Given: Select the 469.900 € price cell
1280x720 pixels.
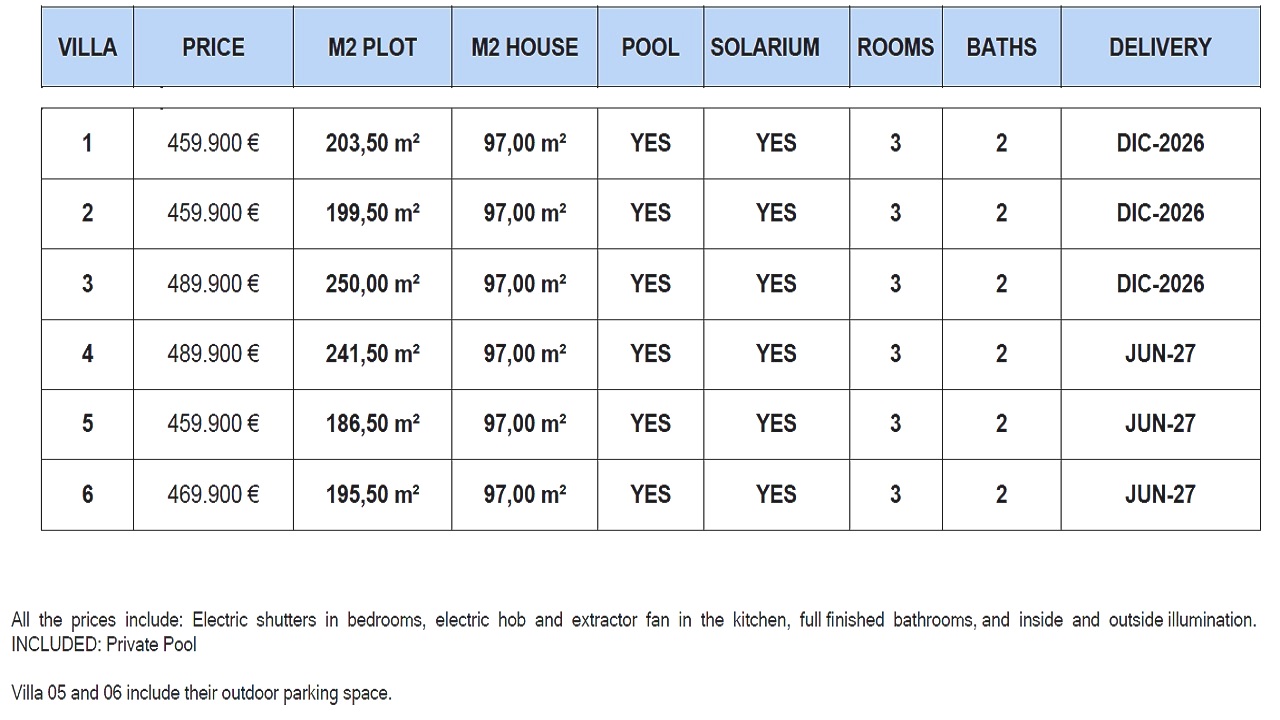Looking at the screenshot, I should coord(213,494).
